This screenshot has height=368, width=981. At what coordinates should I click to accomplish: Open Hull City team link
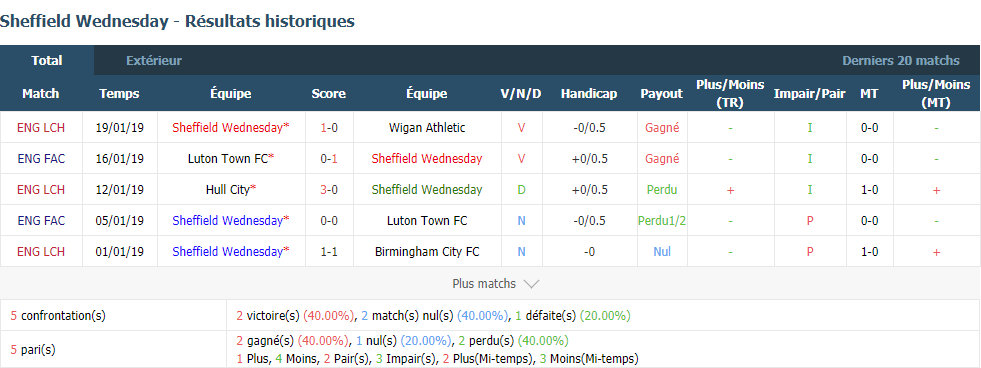228,190
